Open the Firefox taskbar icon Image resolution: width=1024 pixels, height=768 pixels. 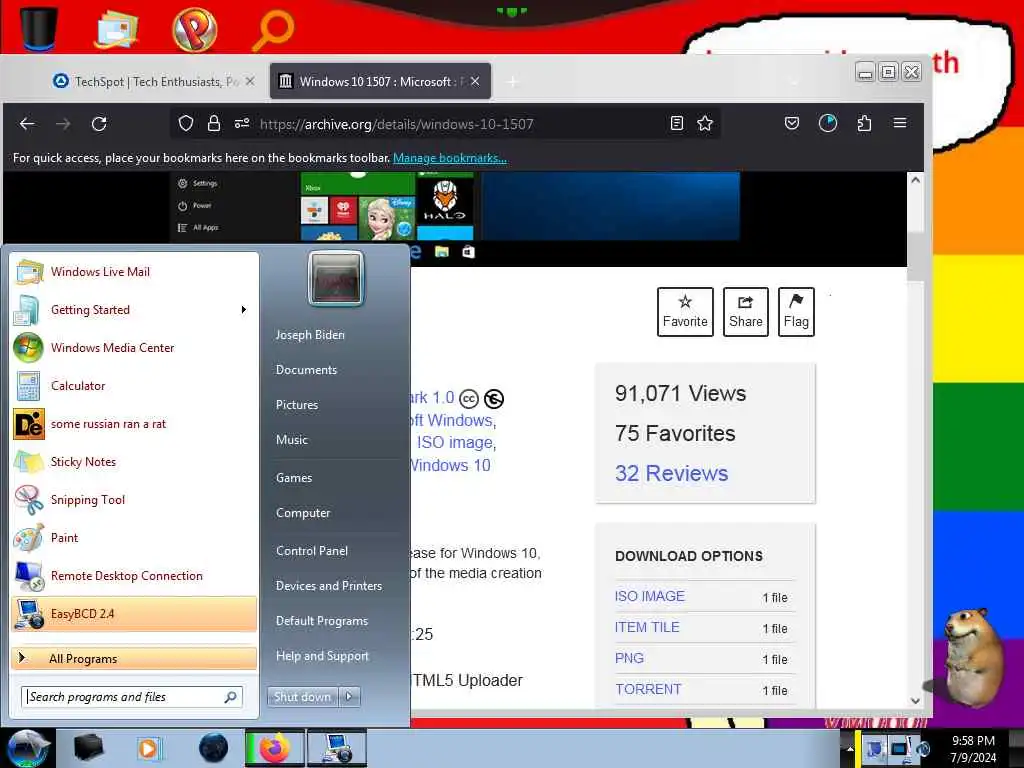click(274, 748)
